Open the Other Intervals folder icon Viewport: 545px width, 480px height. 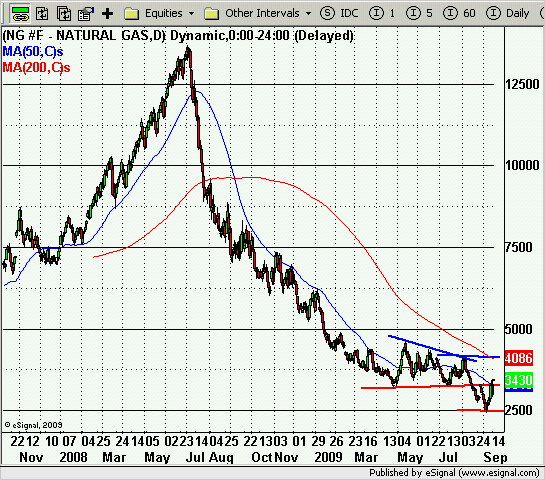211,14
